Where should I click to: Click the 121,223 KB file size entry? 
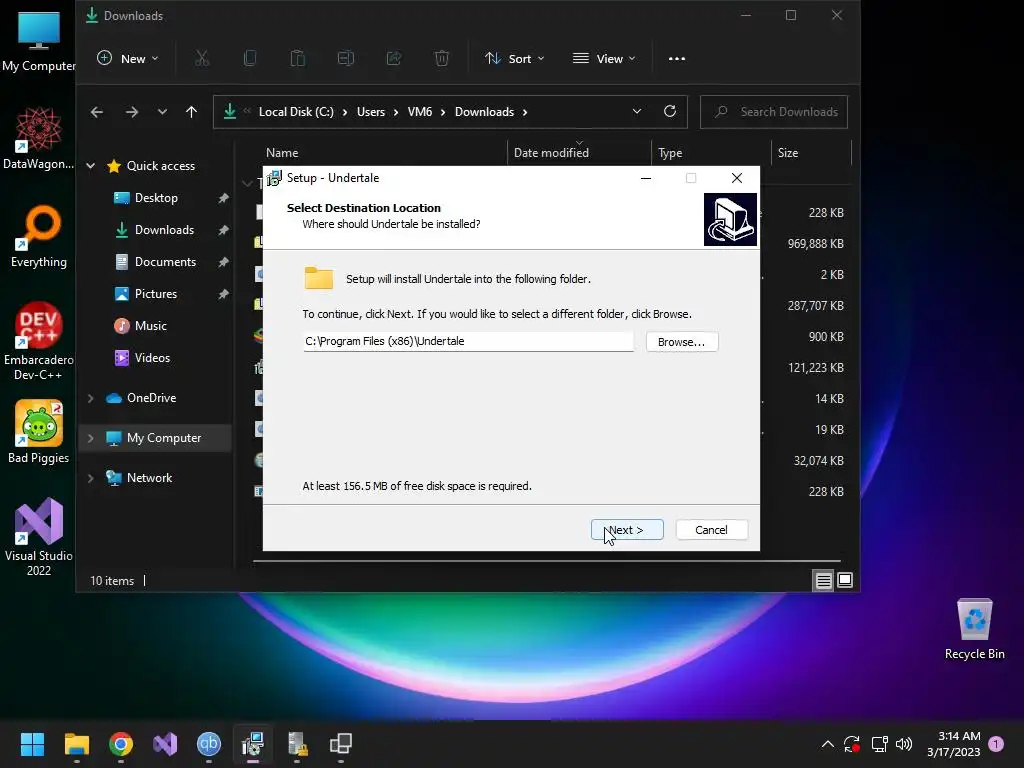tap(816, 368)
